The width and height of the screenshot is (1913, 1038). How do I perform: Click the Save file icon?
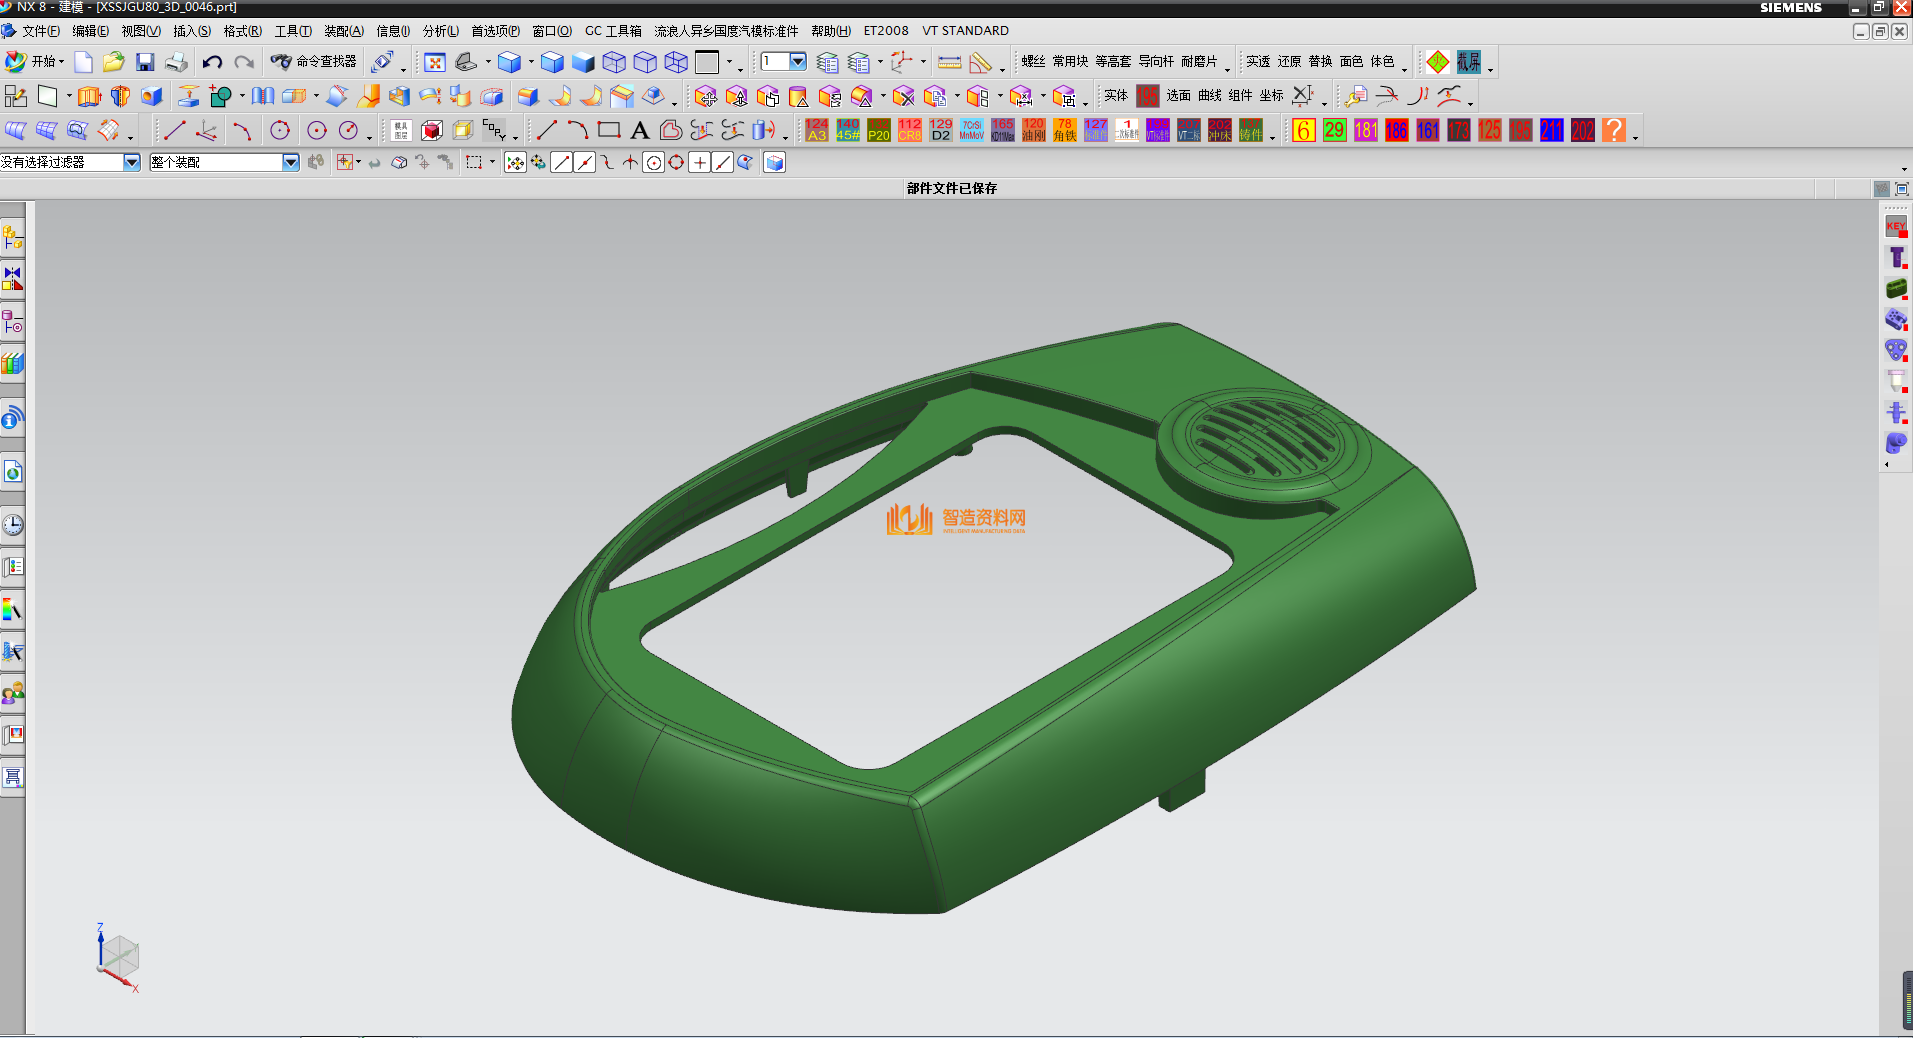[x=145, y=62]
